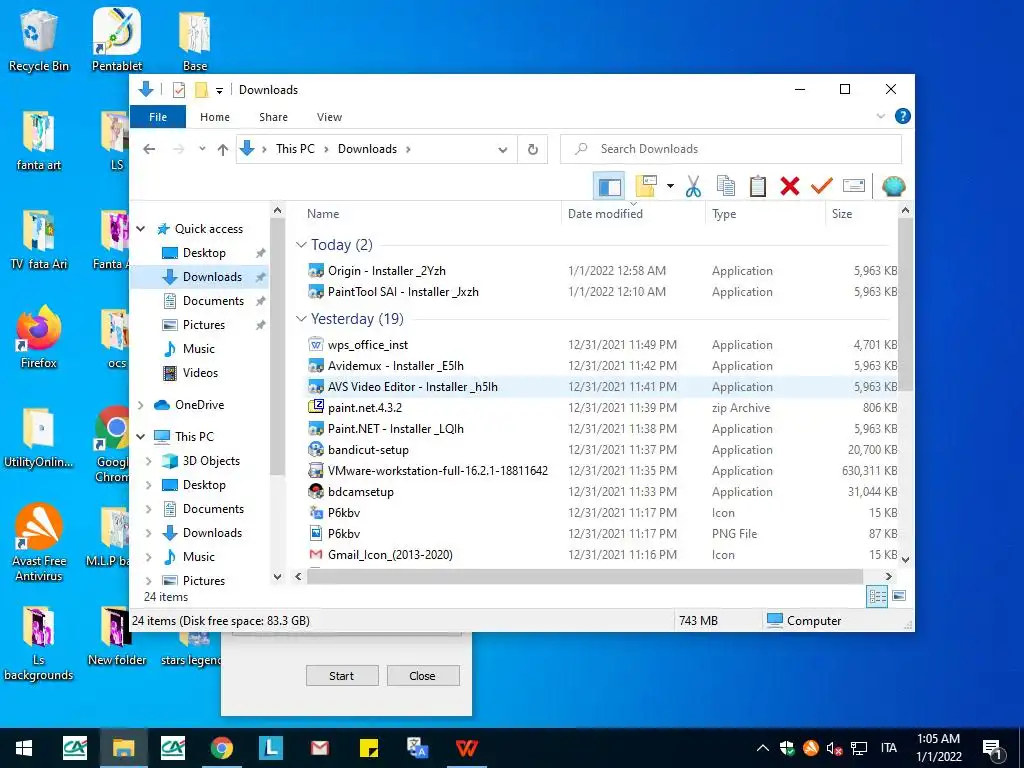Open dropdown arrow beside new folder icon

point(670,187)
